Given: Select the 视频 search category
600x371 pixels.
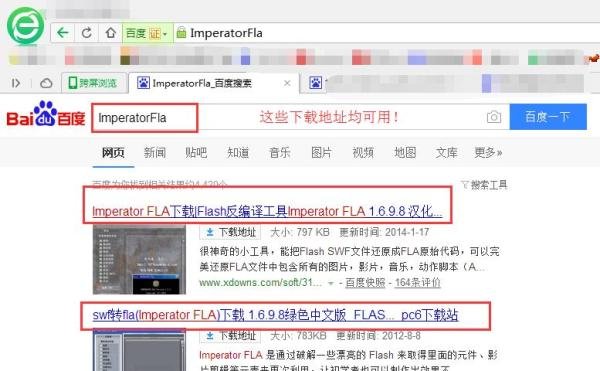Looking at the screenshot, I should click(363, 153).
